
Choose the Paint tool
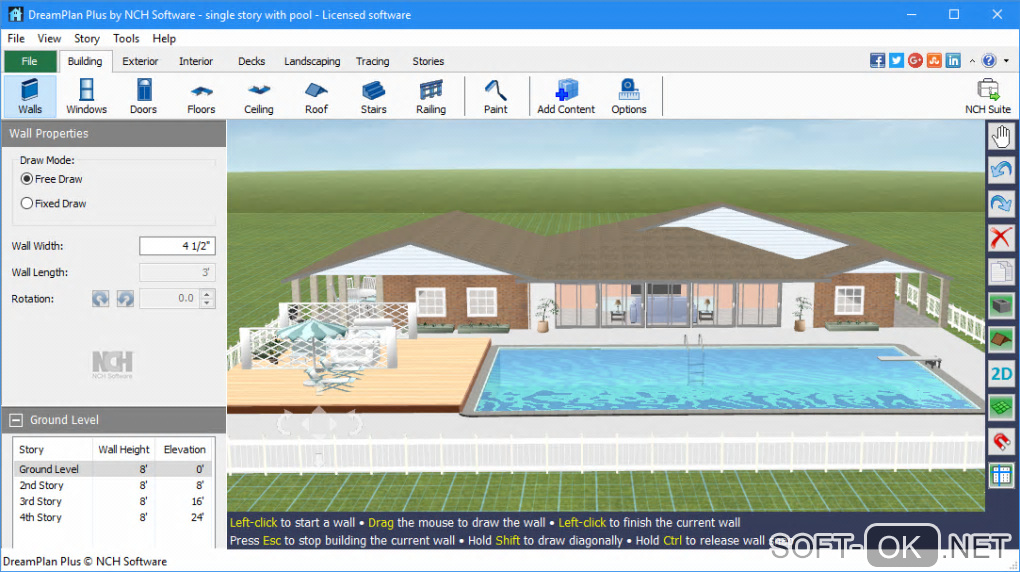click(495, 96)
